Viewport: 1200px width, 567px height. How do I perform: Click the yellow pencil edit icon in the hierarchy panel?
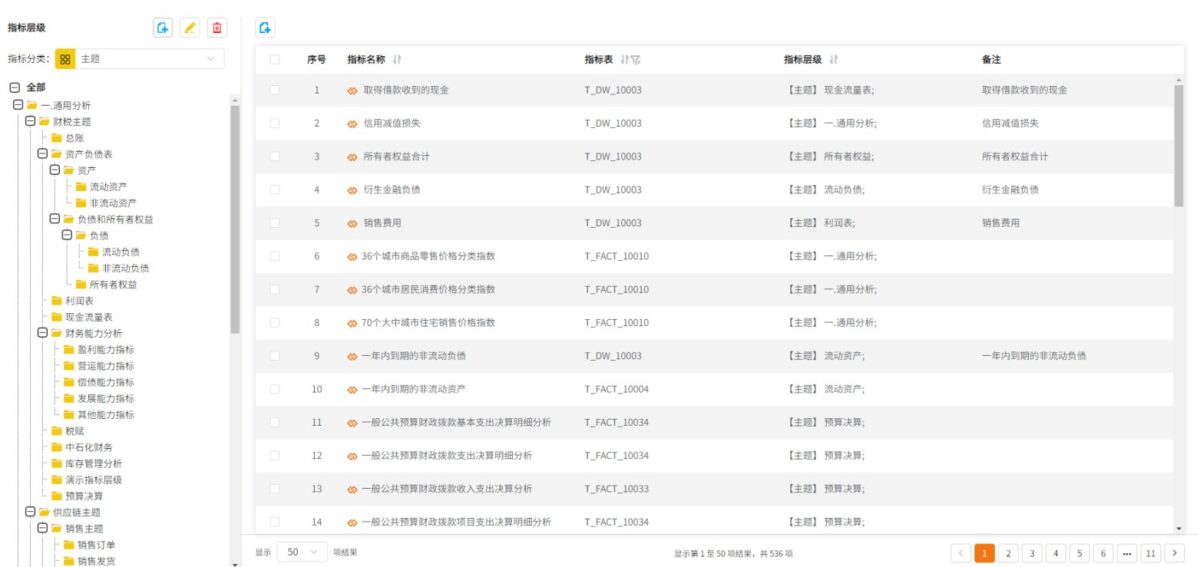point(190,28)
